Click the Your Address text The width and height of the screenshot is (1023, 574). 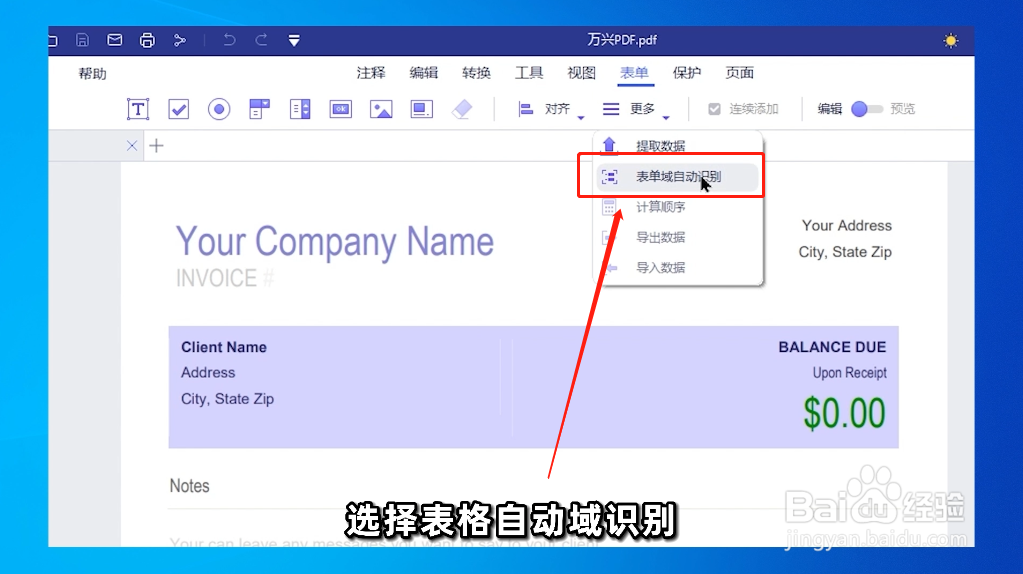pyautogui.click(x=847, y=226)
